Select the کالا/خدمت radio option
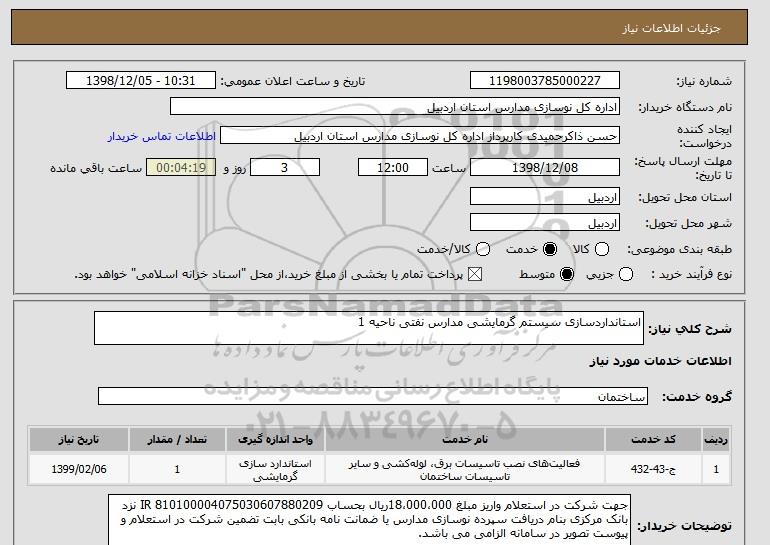 tap(483, 249)
